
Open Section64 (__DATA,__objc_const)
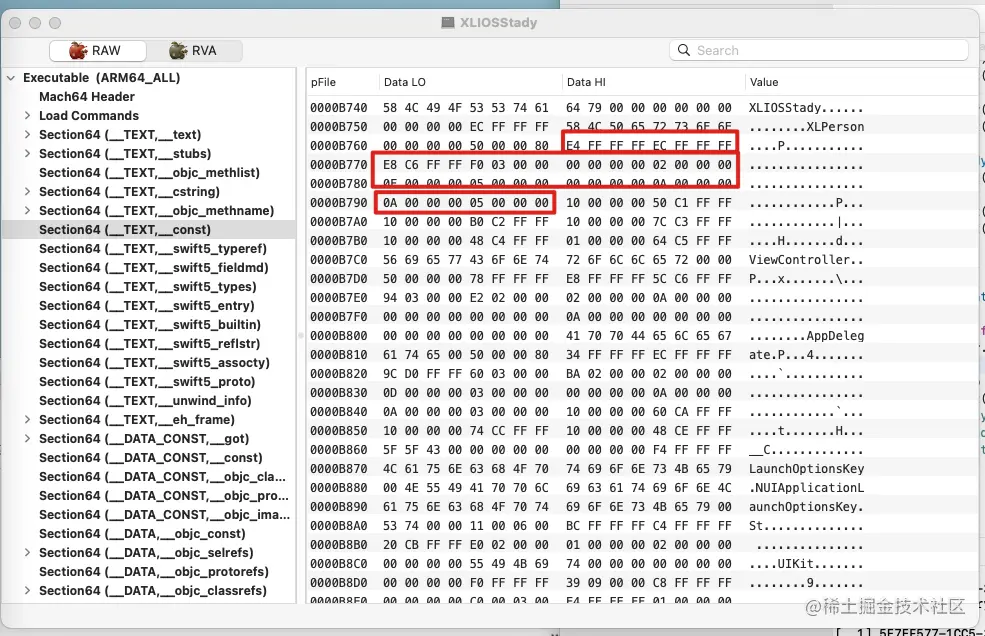click(x=142, y=534)
